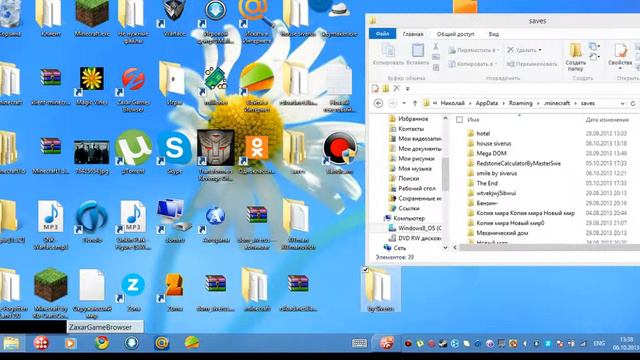
Task: Click .minecraft in the address breadcrumb
Action: pos(557,103)
